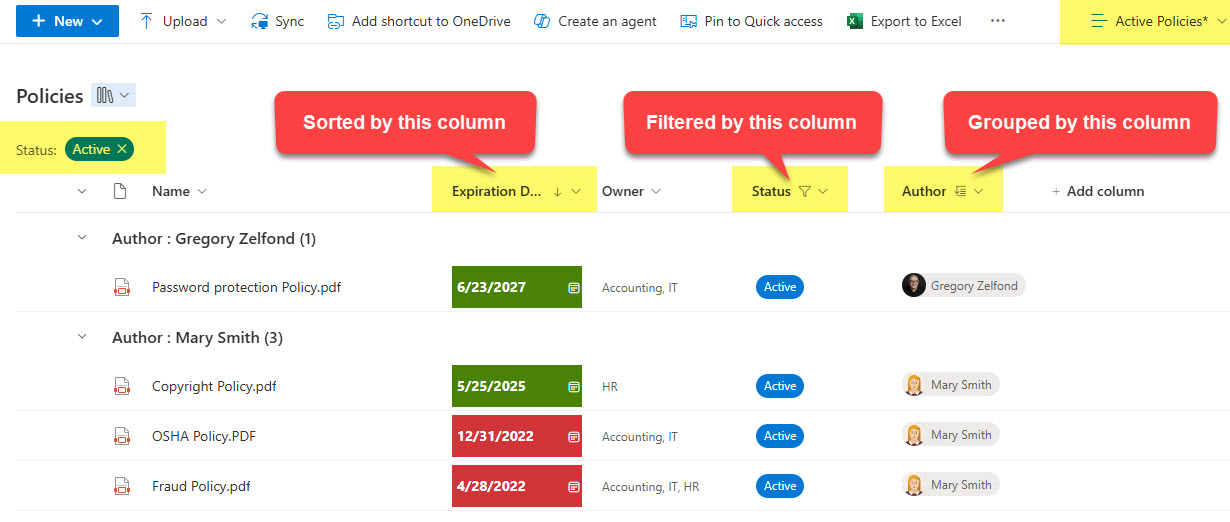Click the Sync icon
The height and width of the screenshot is (522, 1230).
[x=260, y=21]
